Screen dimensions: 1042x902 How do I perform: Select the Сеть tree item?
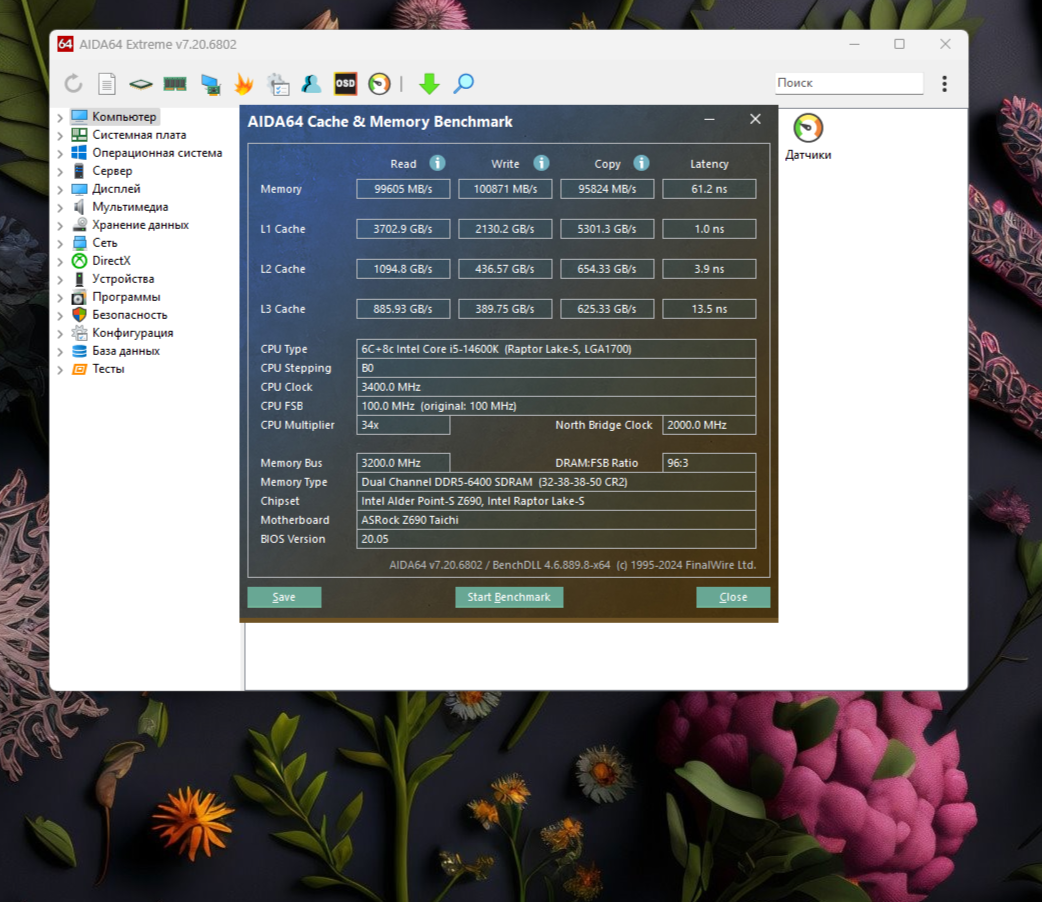click(x=105, y=243)
